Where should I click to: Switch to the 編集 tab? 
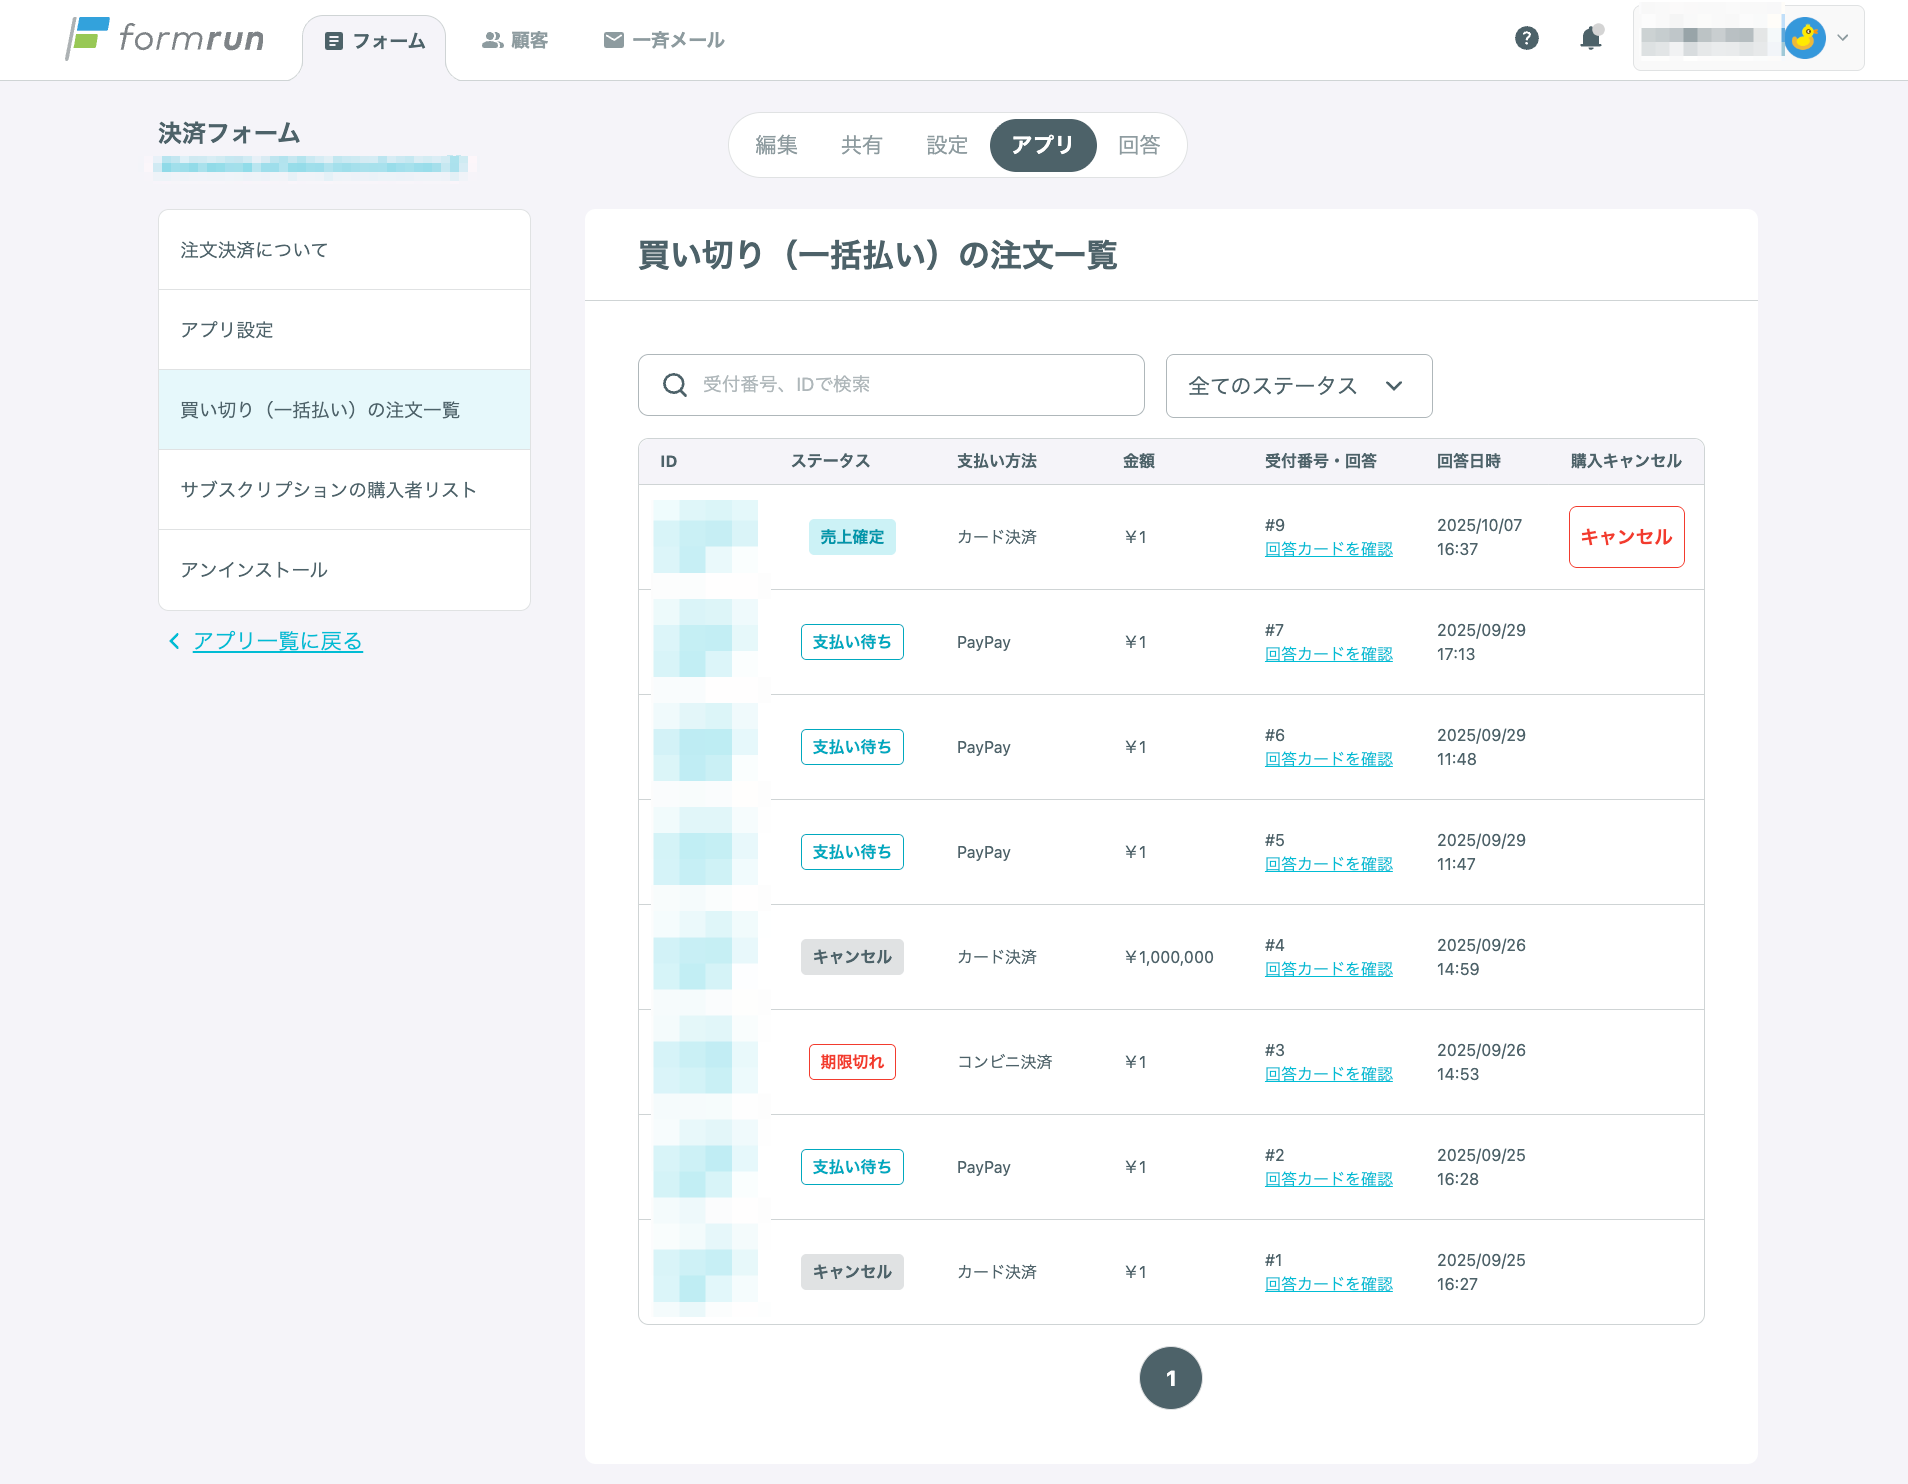tap(776, 145)
